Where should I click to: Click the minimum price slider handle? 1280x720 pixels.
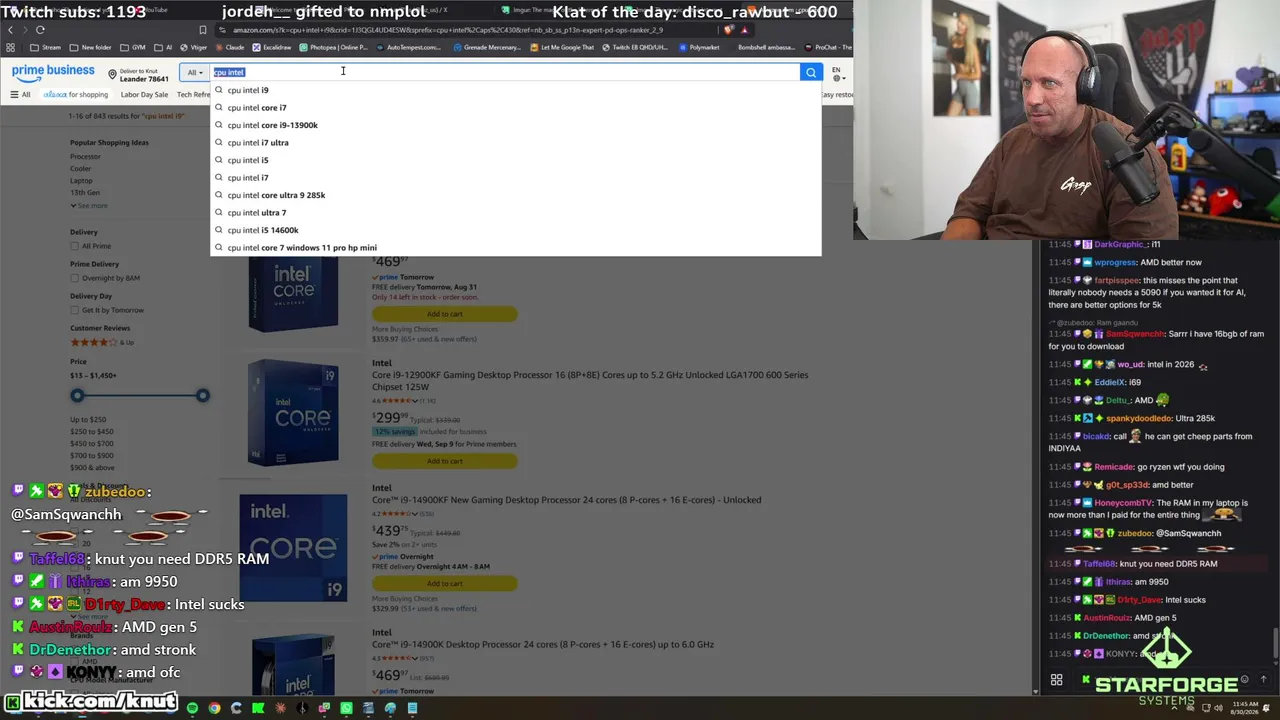coord(77,396)
